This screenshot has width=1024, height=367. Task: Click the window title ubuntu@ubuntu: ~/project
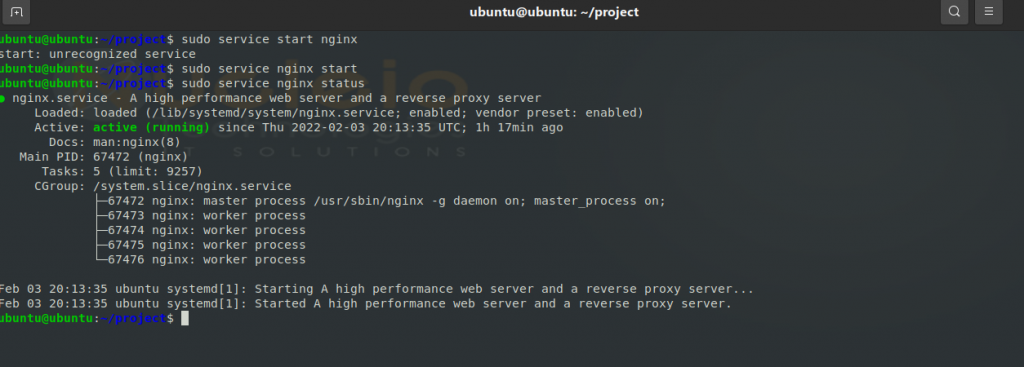point(554,12)
